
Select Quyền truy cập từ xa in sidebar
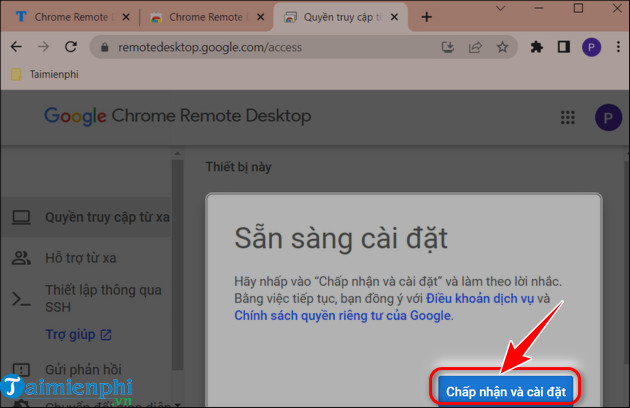pos(86,217)
